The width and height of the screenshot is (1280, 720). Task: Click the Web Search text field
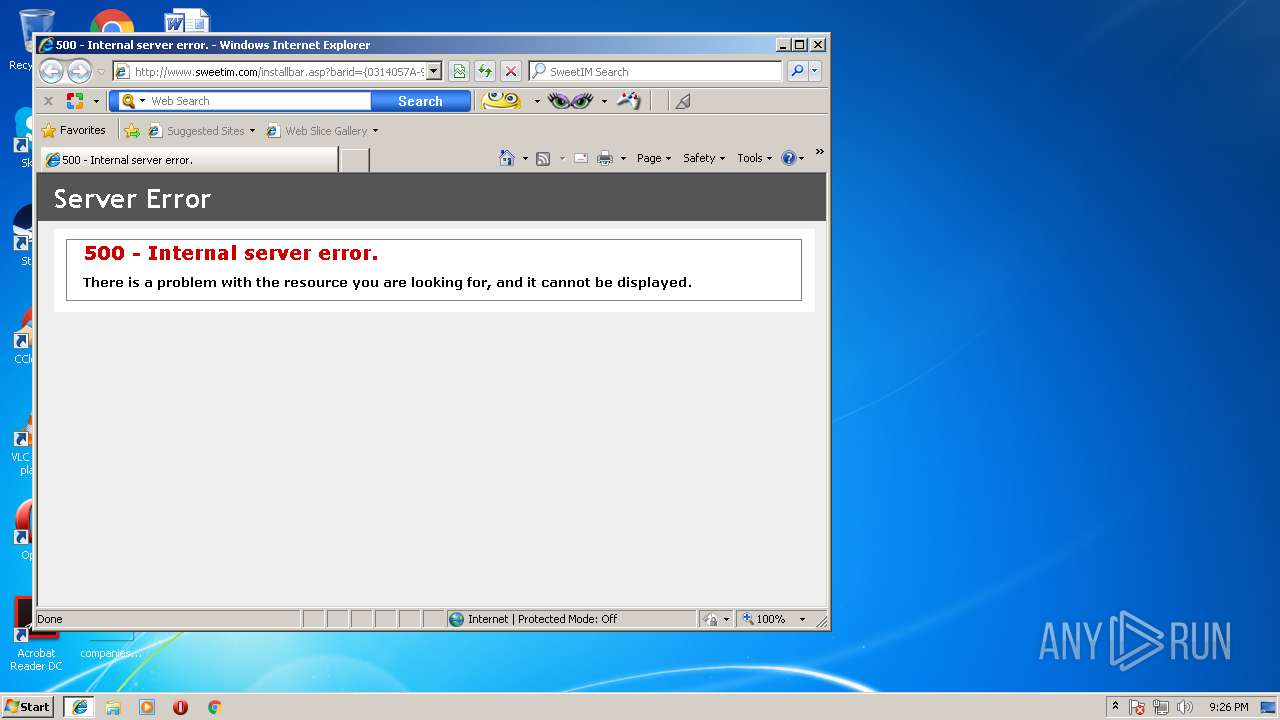click(x=259, y=101)
